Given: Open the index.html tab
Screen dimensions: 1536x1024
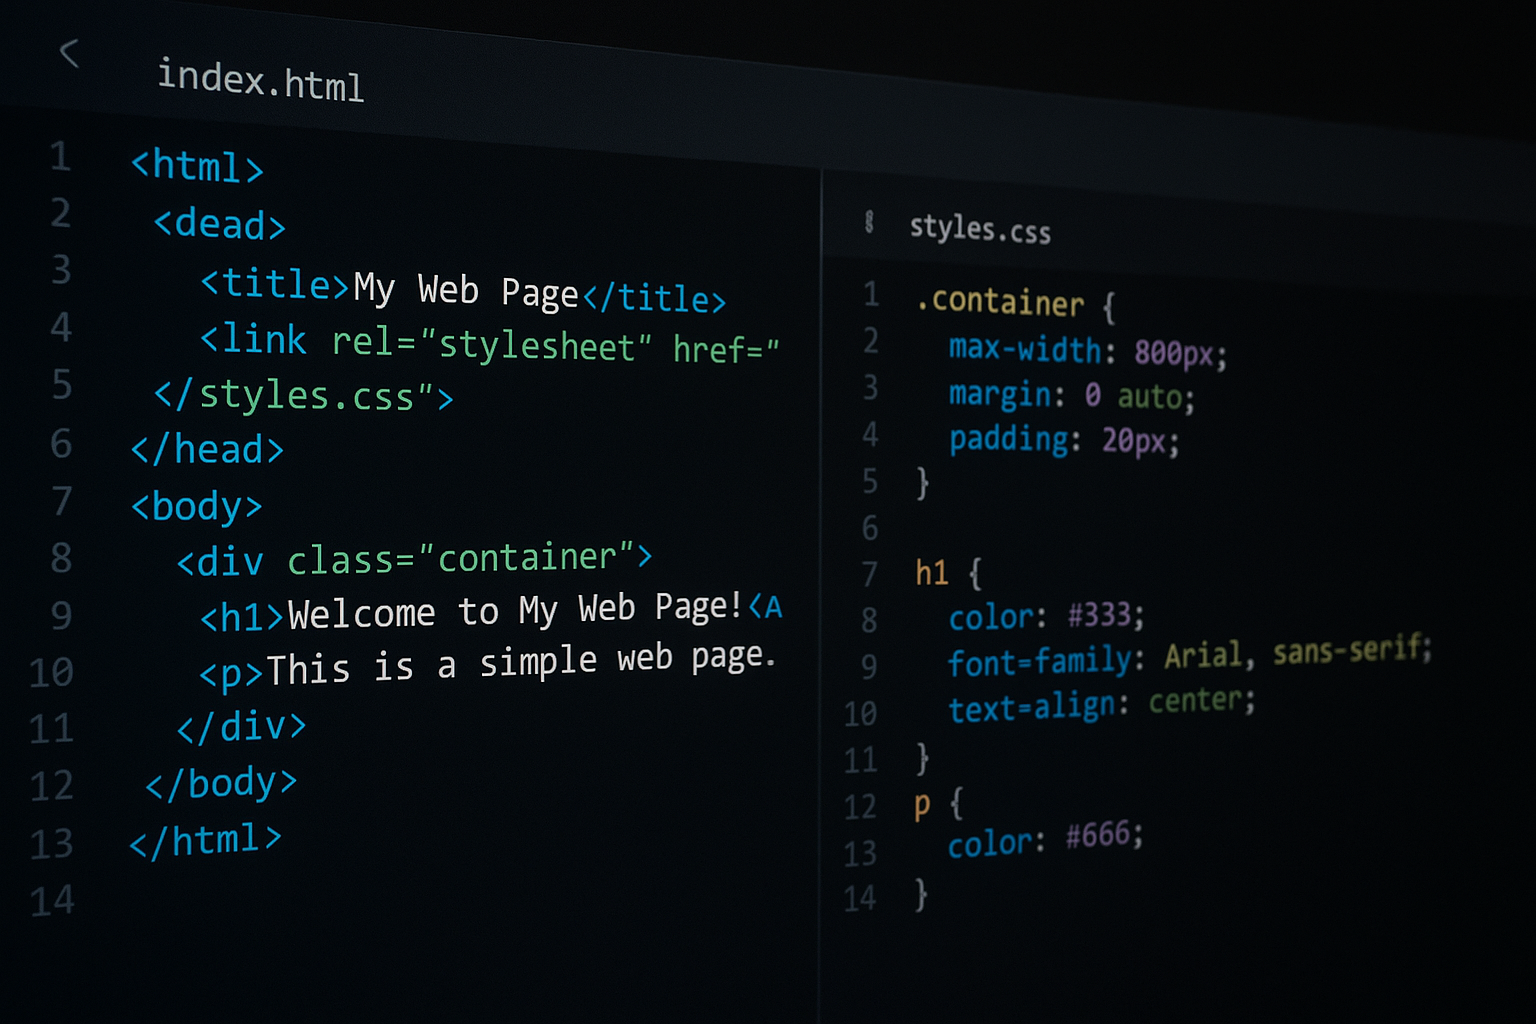Looking at the screenshot, I should 260,80.
